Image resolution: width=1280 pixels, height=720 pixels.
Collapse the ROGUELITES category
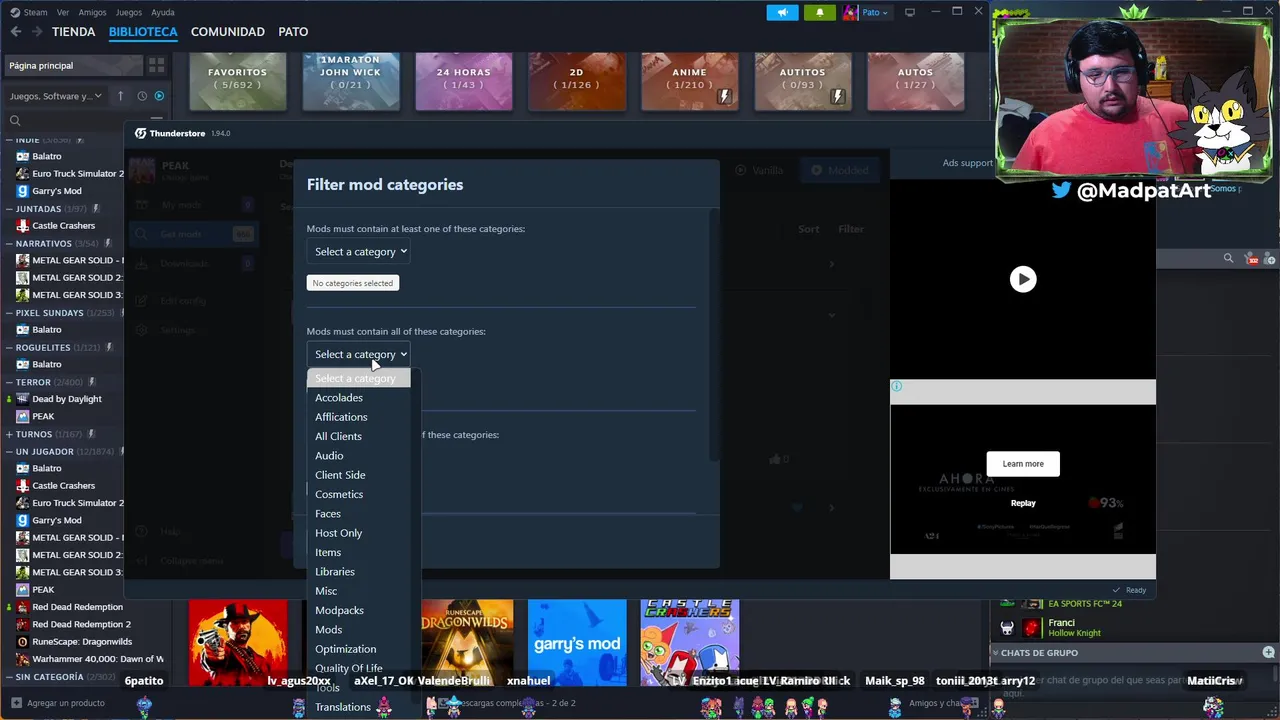tap(8, 347)
